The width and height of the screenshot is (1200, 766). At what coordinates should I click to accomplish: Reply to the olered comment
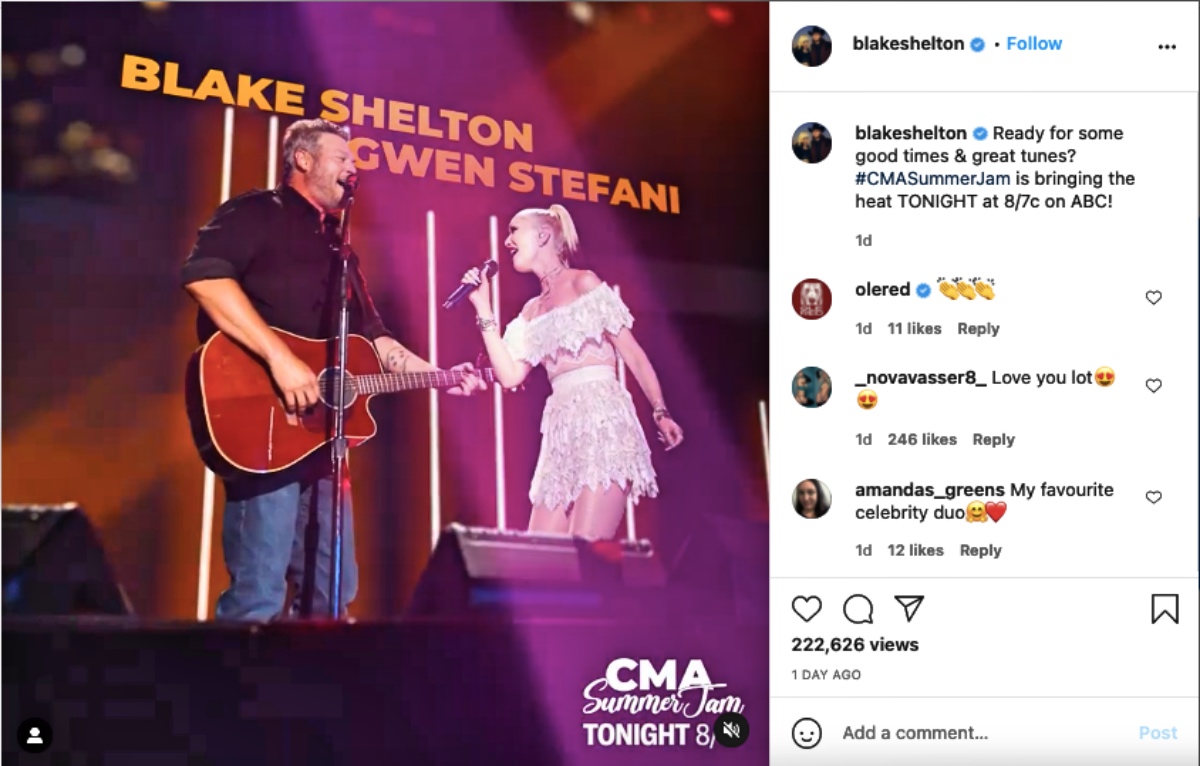(x=978, y=329)
